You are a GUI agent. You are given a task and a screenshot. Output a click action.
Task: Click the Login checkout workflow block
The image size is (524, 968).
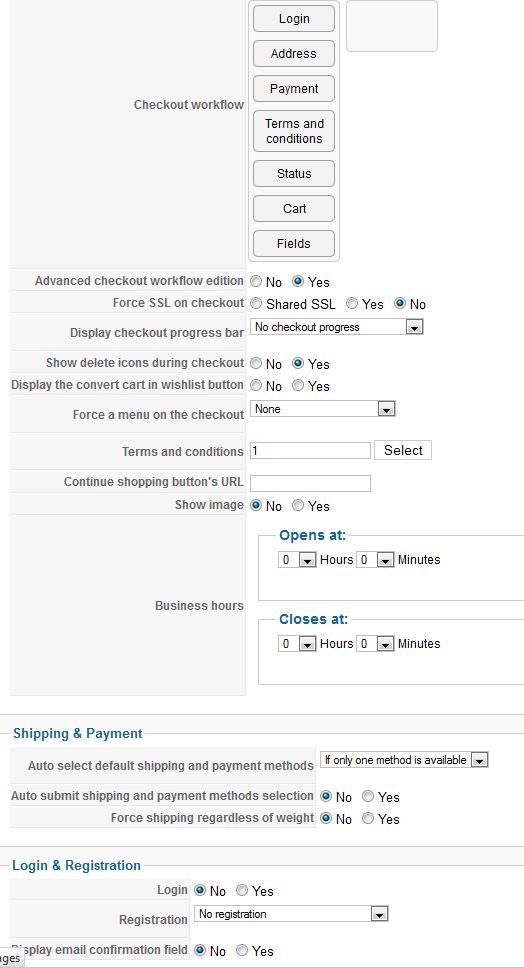click(x=294, y=19)
